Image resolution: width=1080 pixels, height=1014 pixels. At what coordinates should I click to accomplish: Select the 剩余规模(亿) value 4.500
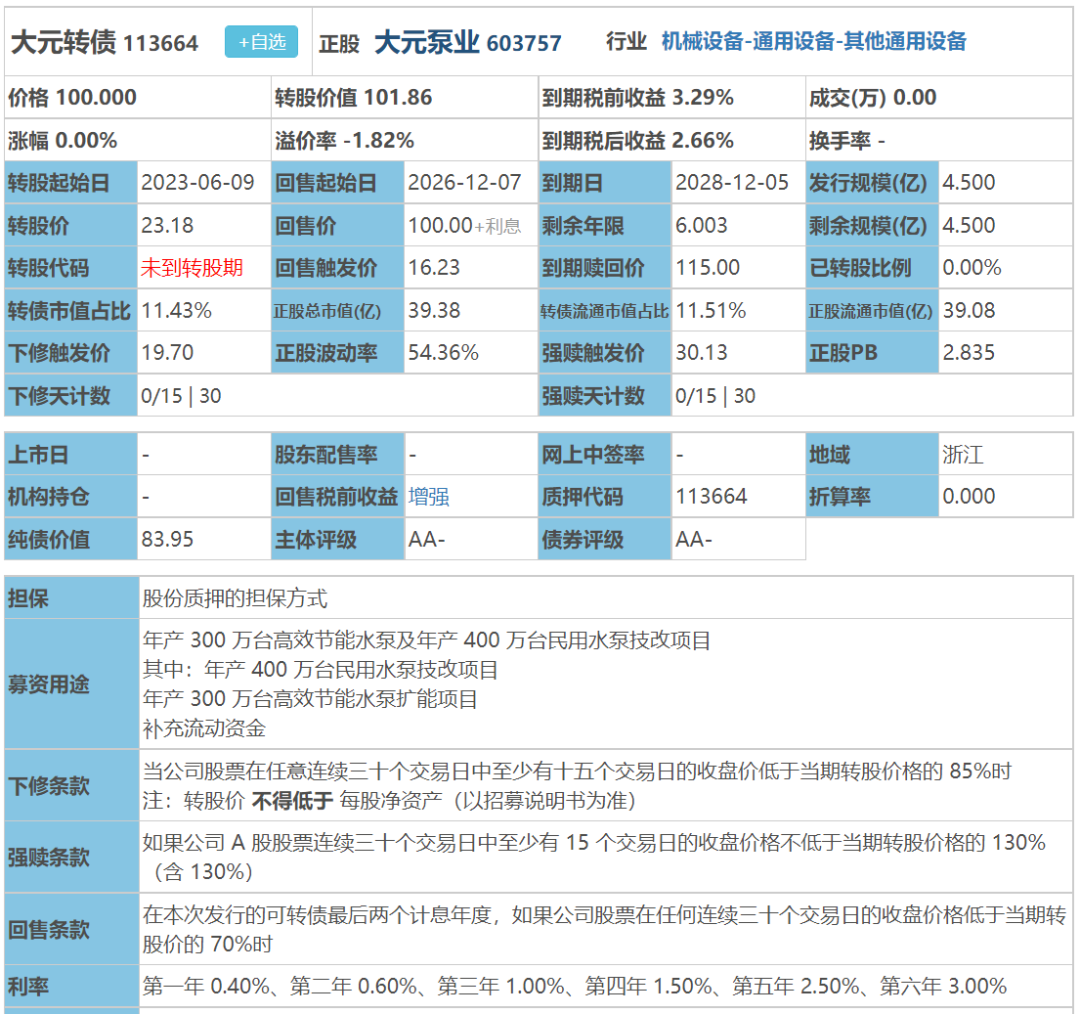(969, 225)
